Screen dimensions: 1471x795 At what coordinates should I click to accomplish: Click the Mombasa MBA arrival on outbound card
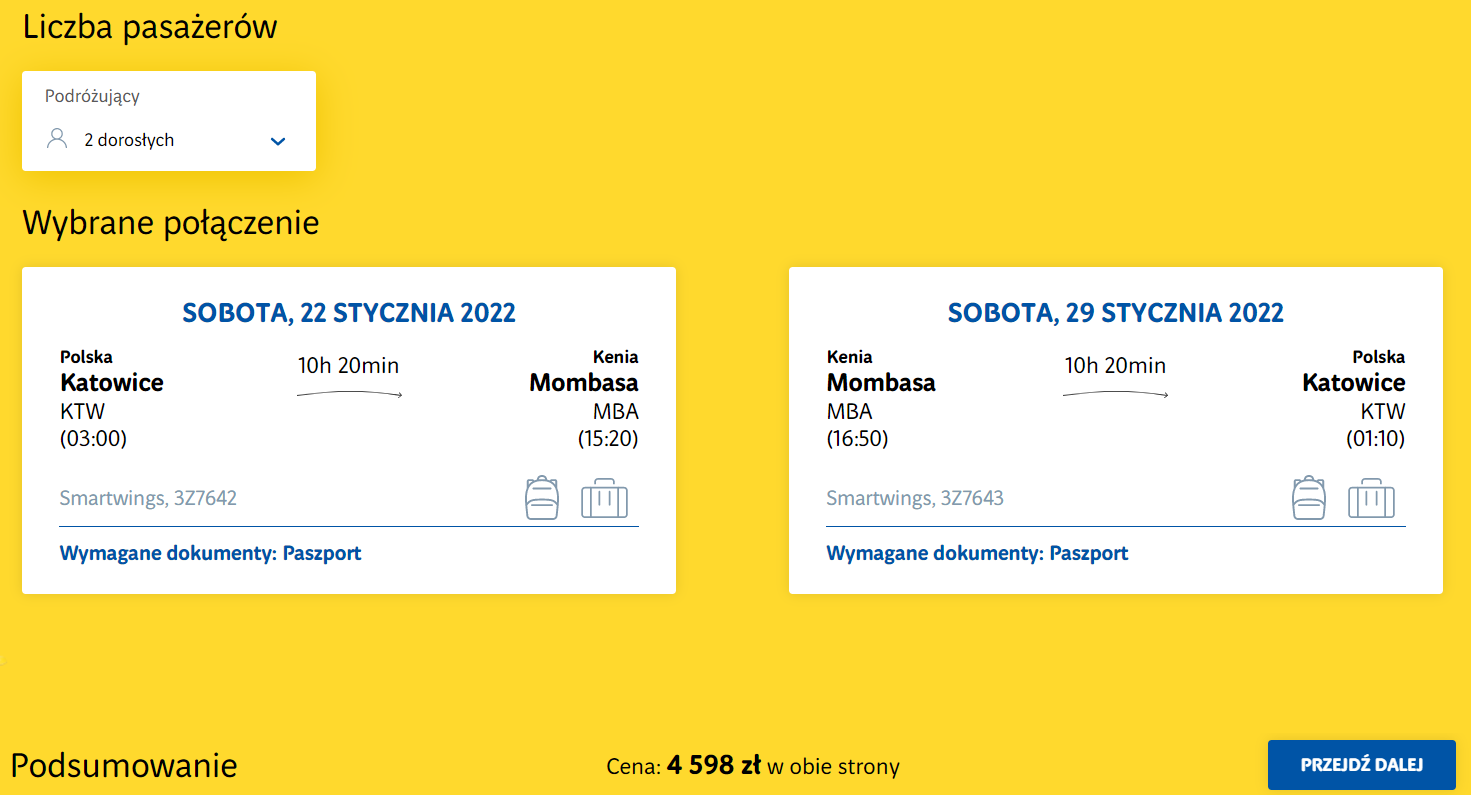[x=584, y=383]
